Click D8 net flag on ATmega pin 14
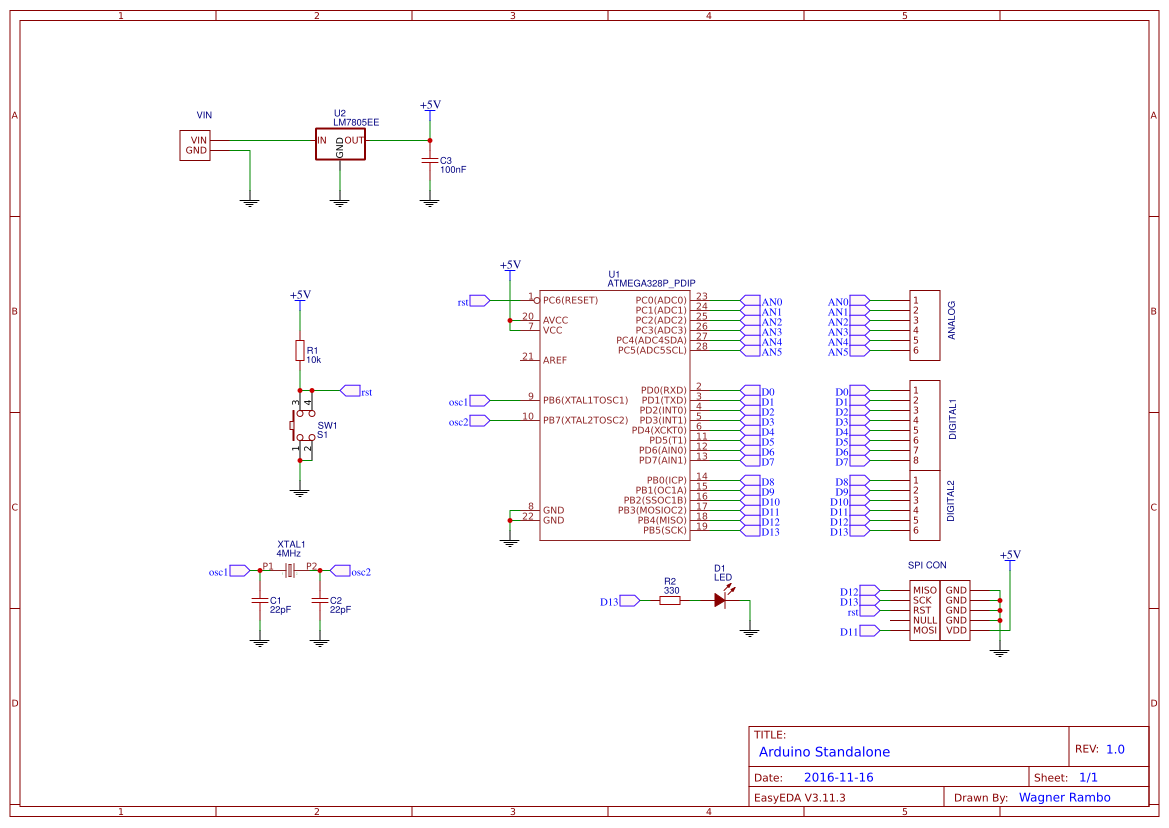 coord(750,481)
